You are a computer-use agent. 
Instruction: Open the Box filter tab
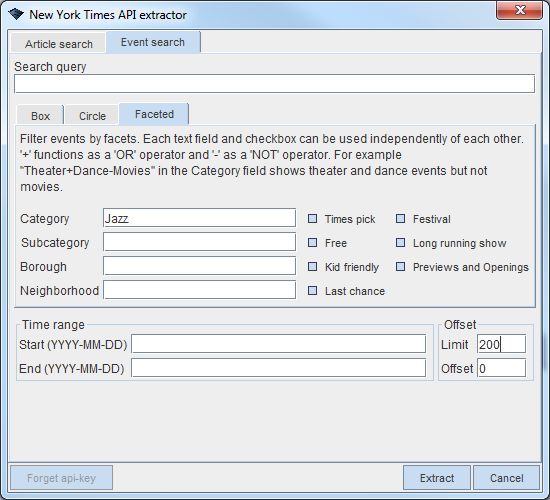click(40, 115)
